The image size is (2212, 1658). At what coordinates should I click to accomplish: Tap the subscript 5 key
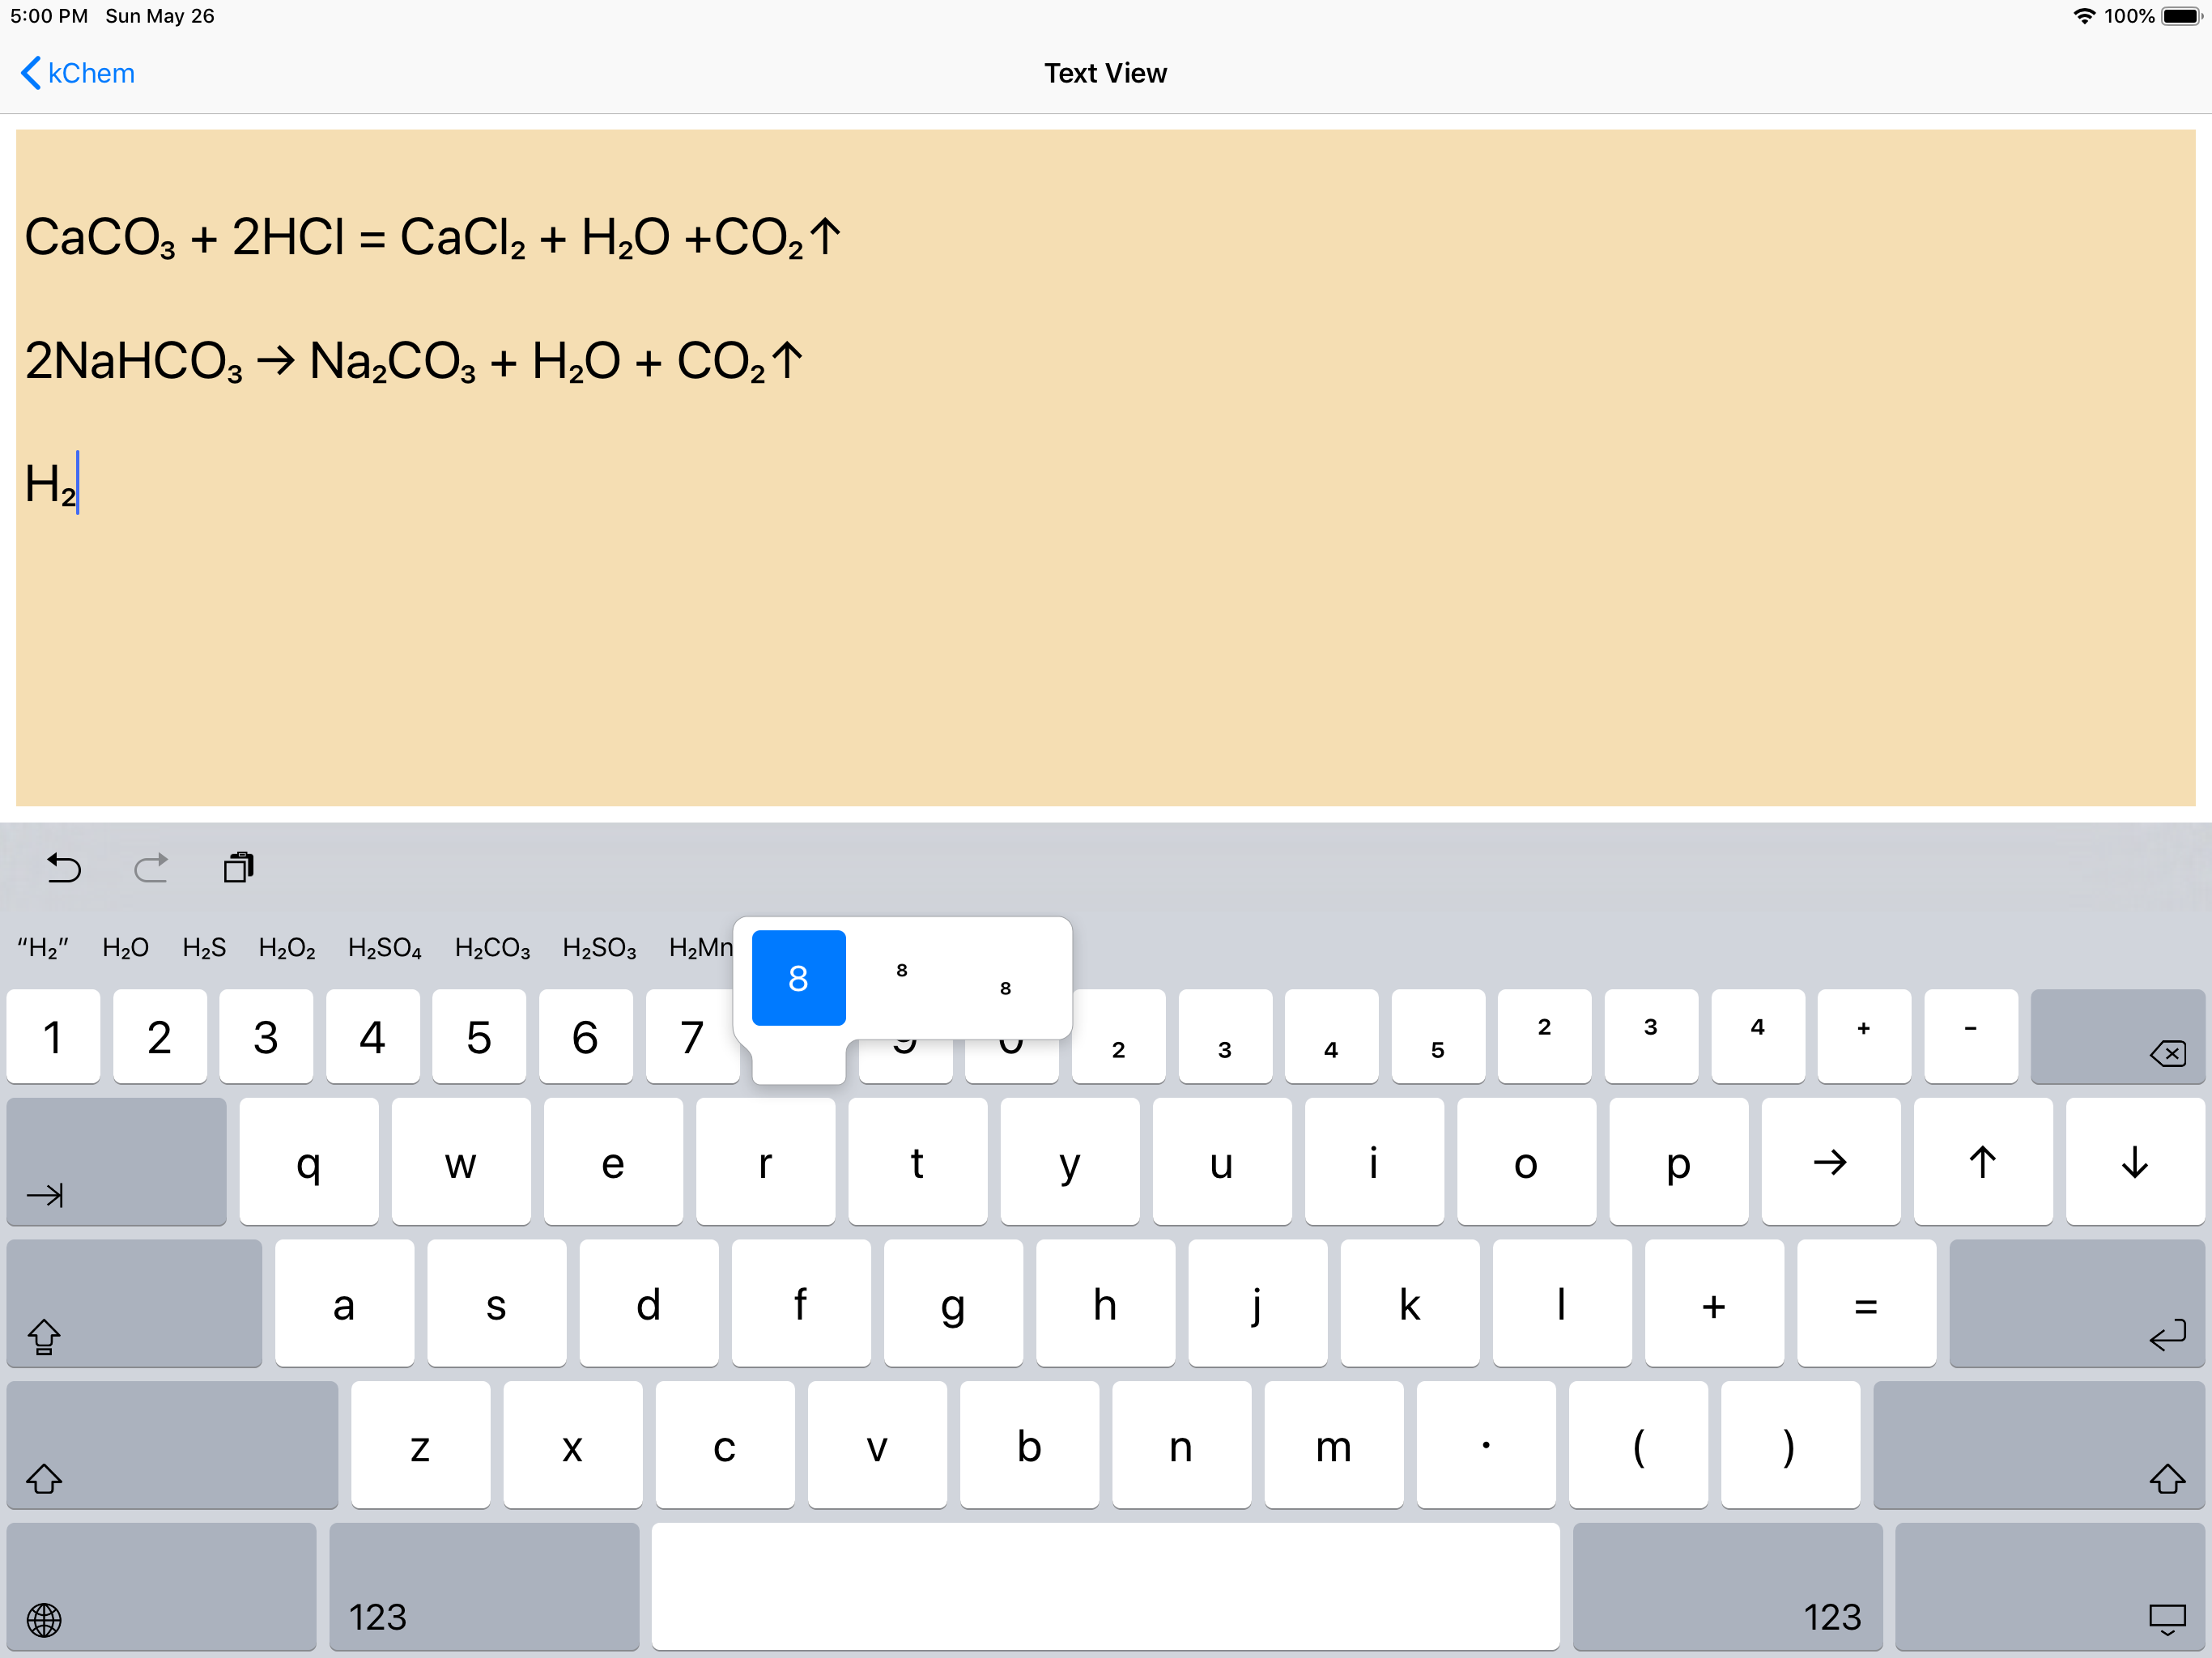click(1438, 1037)
